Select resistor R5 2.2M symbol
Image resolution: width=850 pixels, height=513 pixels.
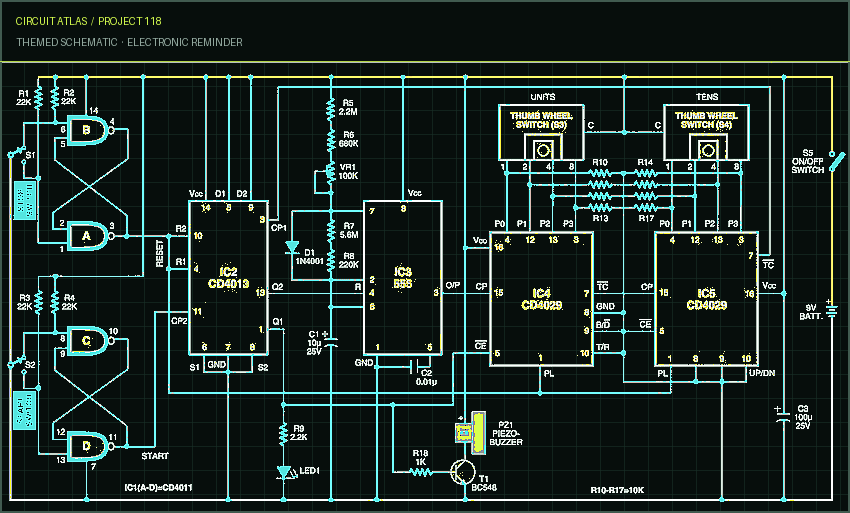330,108
